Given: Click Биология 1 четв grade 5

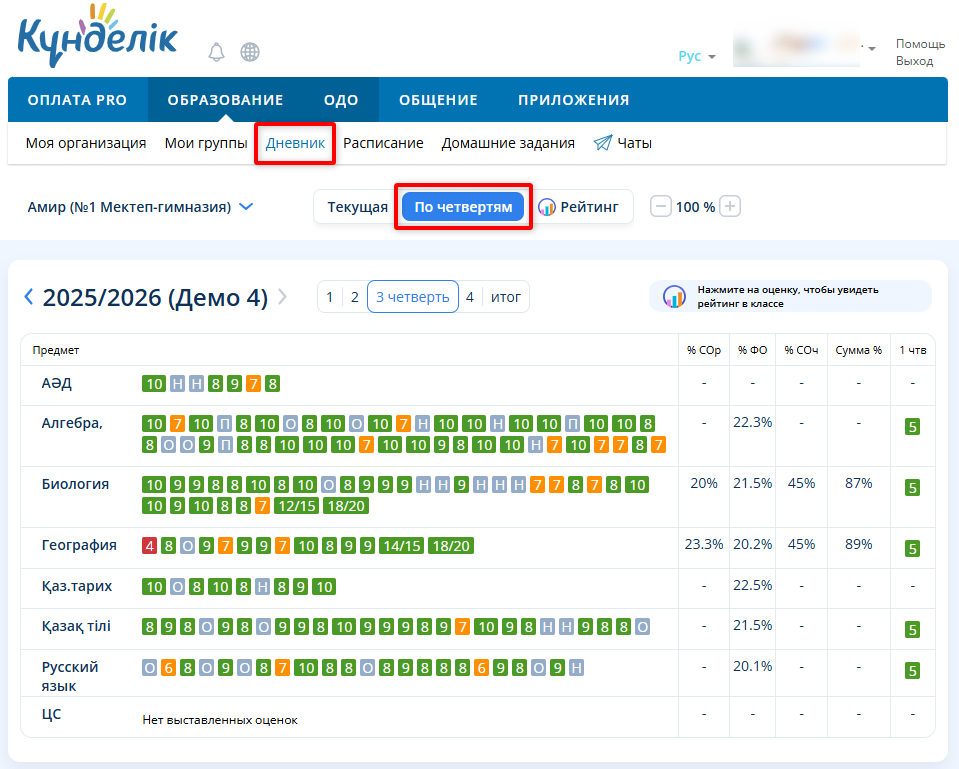Looking at the screenshot, I should click(912, 488).
